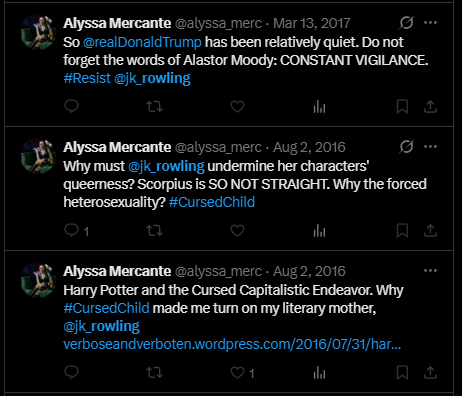Reply to the Mar 13, 2017 tweet
This screenshot has height=396, width=462.
click(x=71, y=106)
